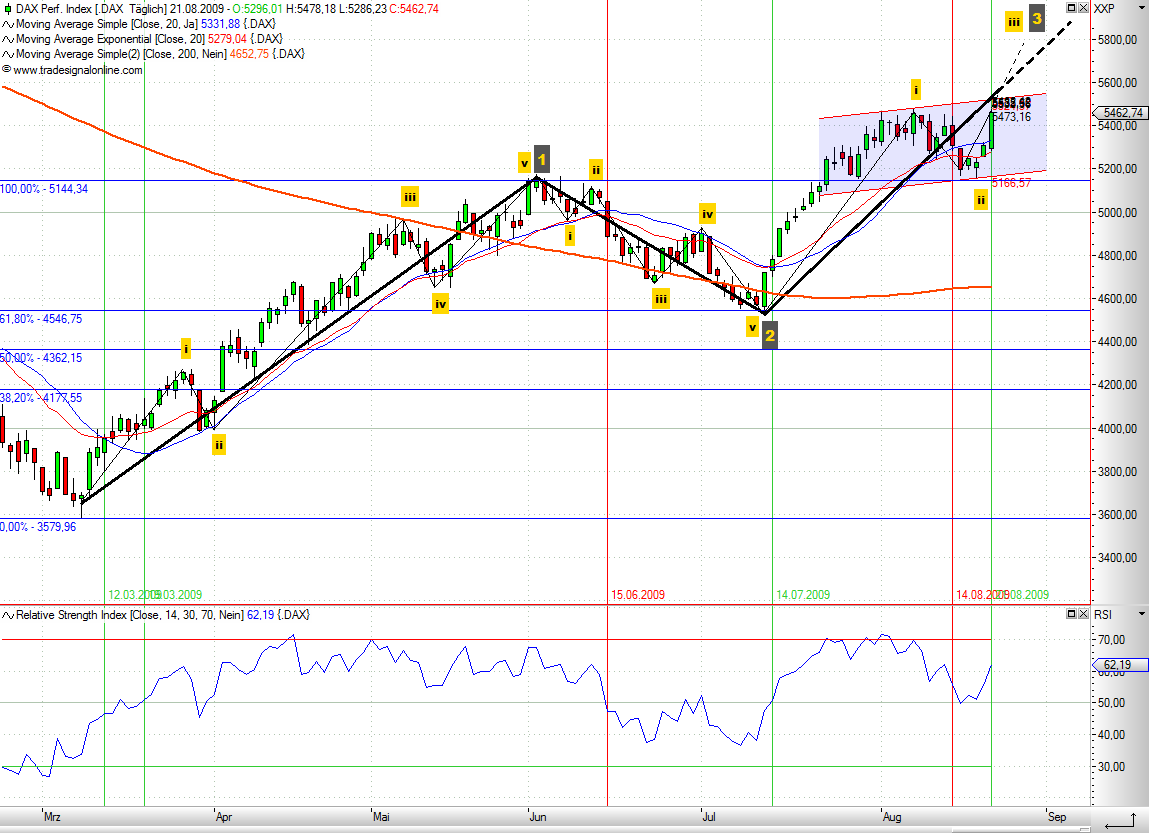Select the 50,00% - 4362,15 Fibonacci label
Viewport: 1149px width, 833px height.
41,358
